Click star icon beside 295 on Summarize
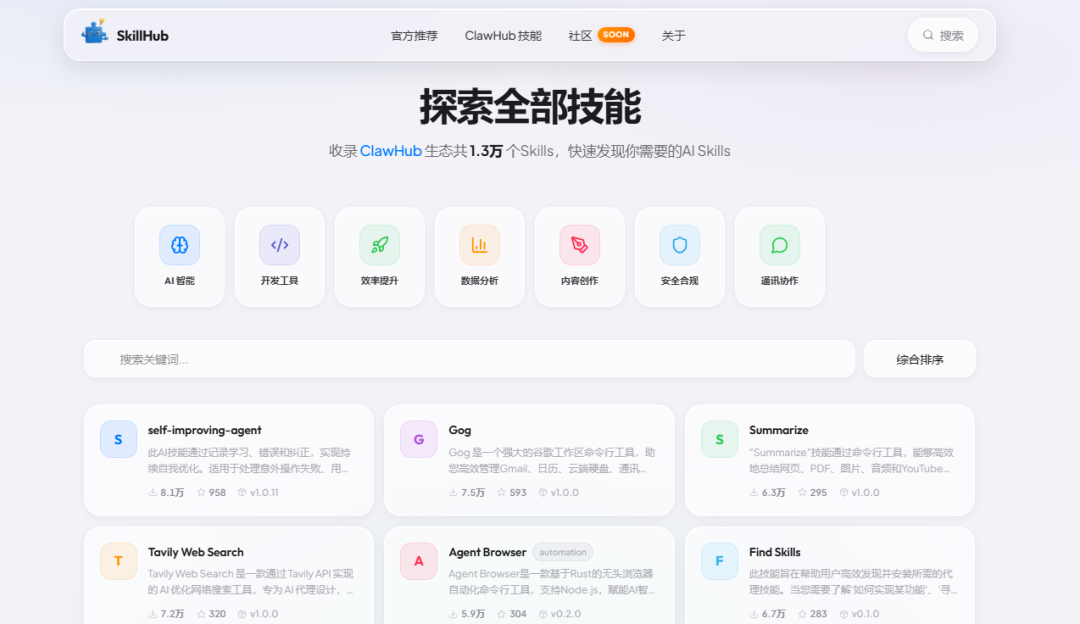Screen dimensions: 1080x624 point(802,492)
